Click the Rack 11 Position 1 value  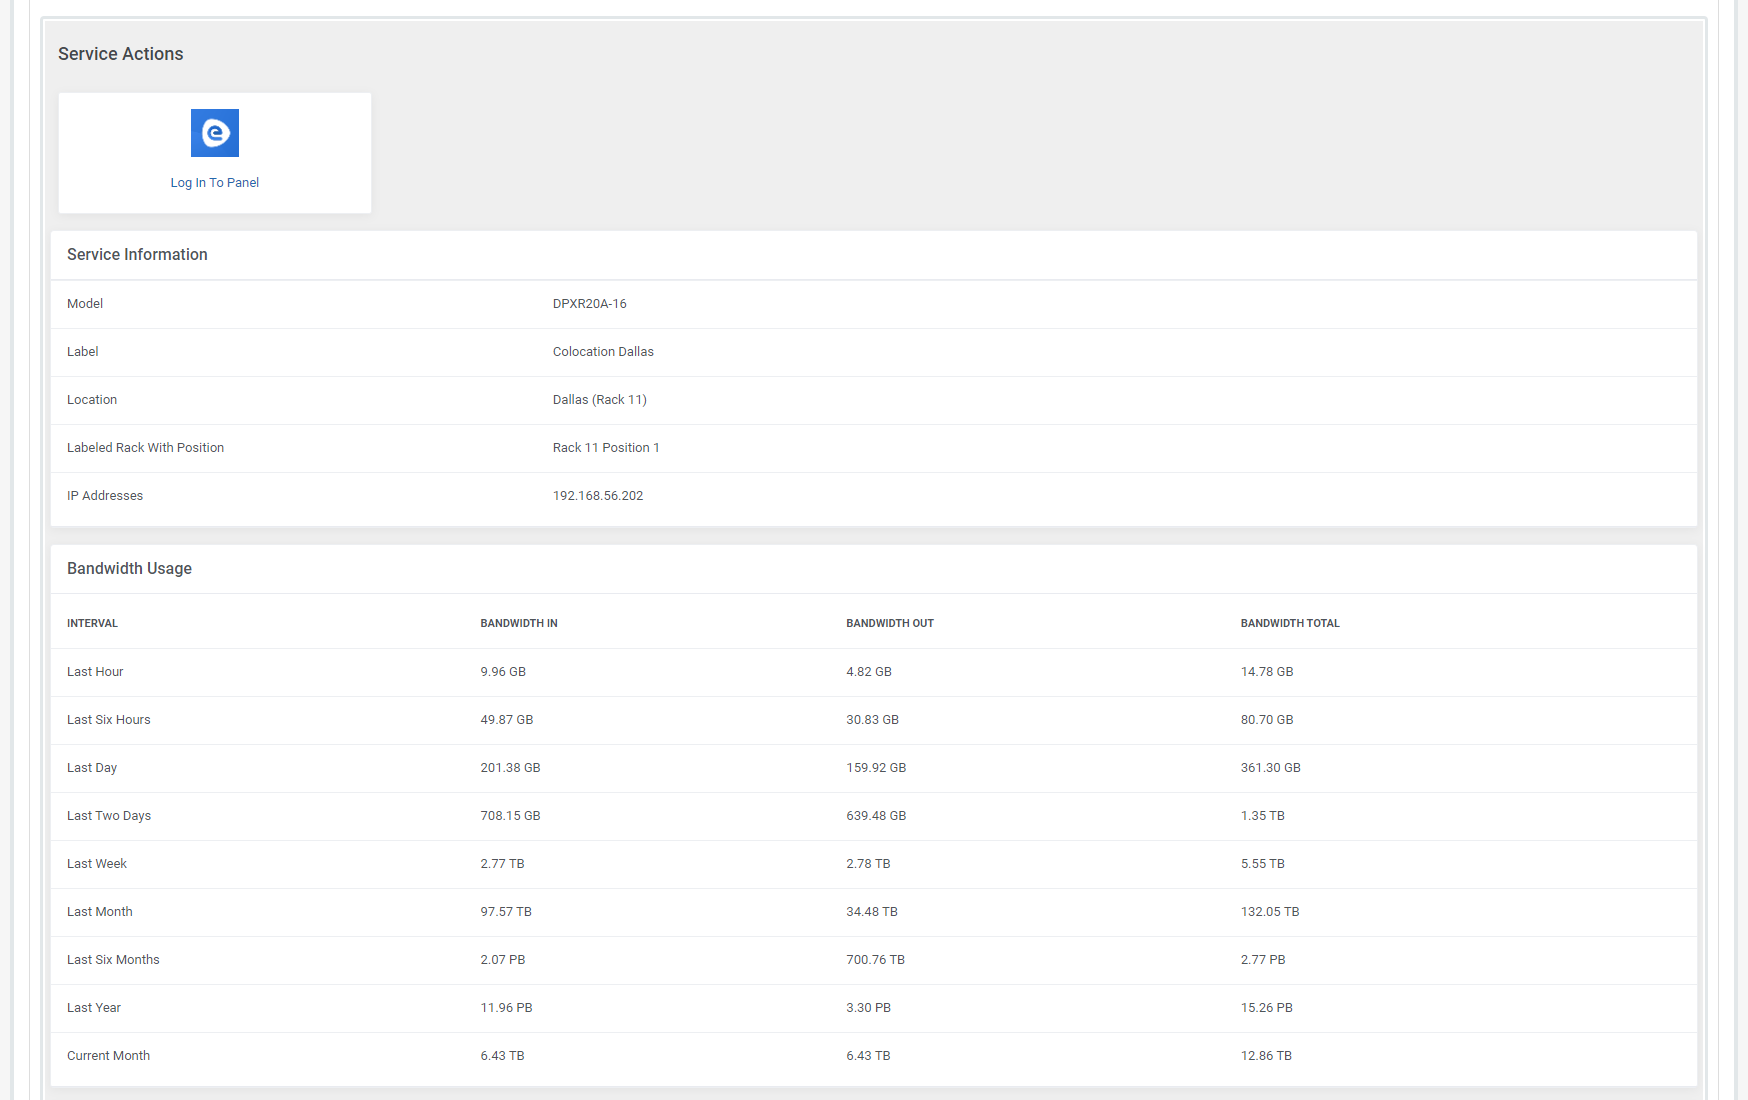point(606,448)
